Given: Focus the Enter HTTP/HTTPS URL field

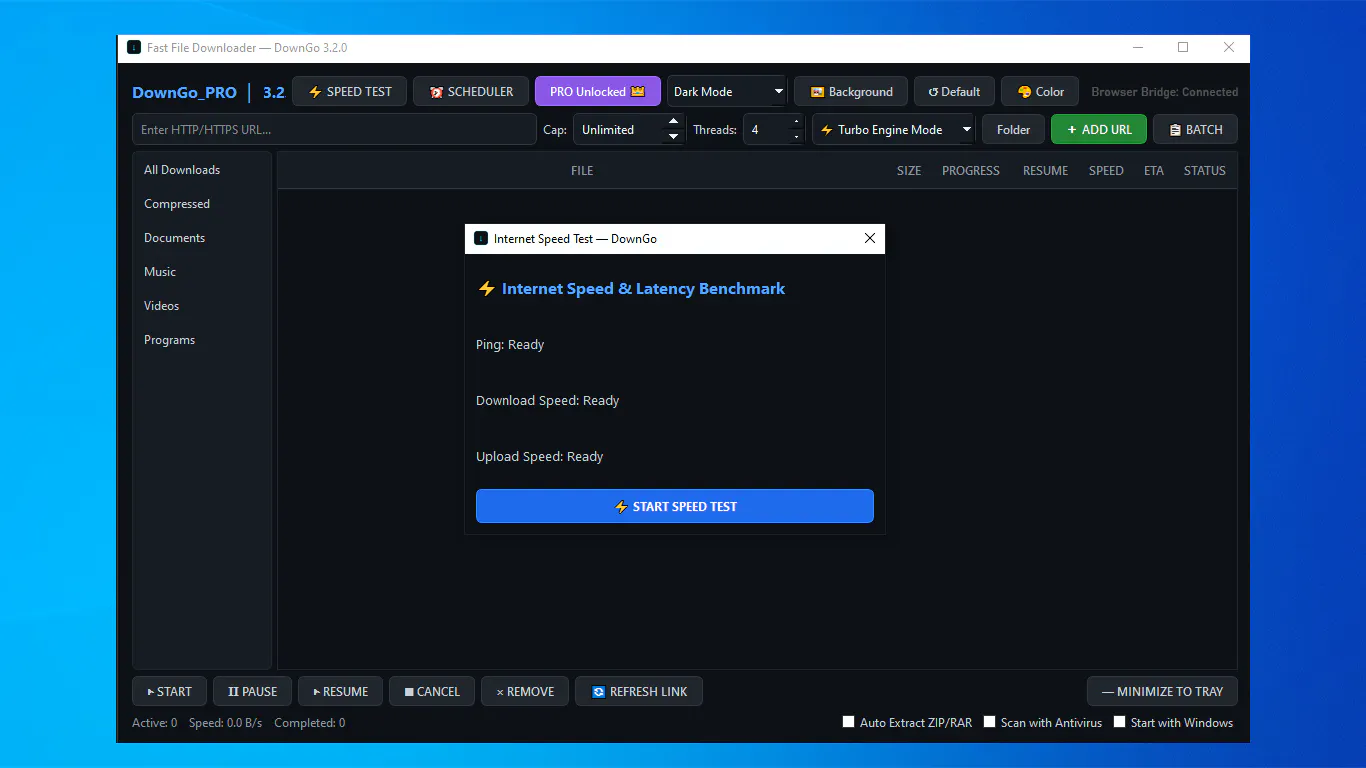Looking at the screenshot, I should click(334, 129).
